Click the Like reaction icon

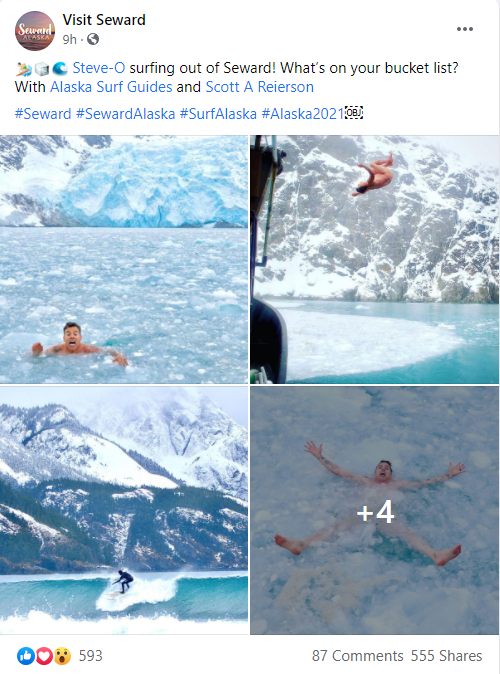[25, 656]
